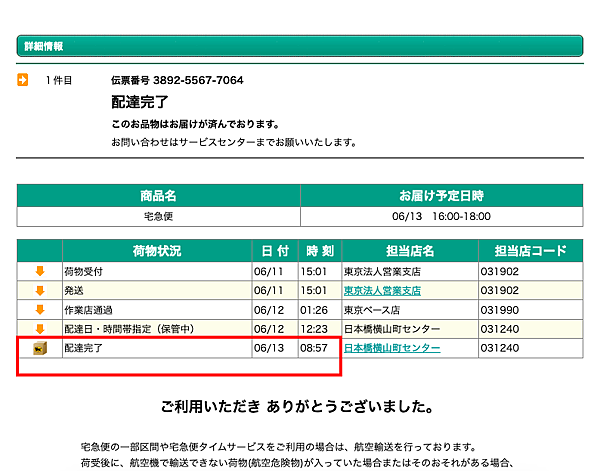Click the 配達完了 cell in the status table
The width and height of the screenshot is (600, 471).
coord(157,348)
